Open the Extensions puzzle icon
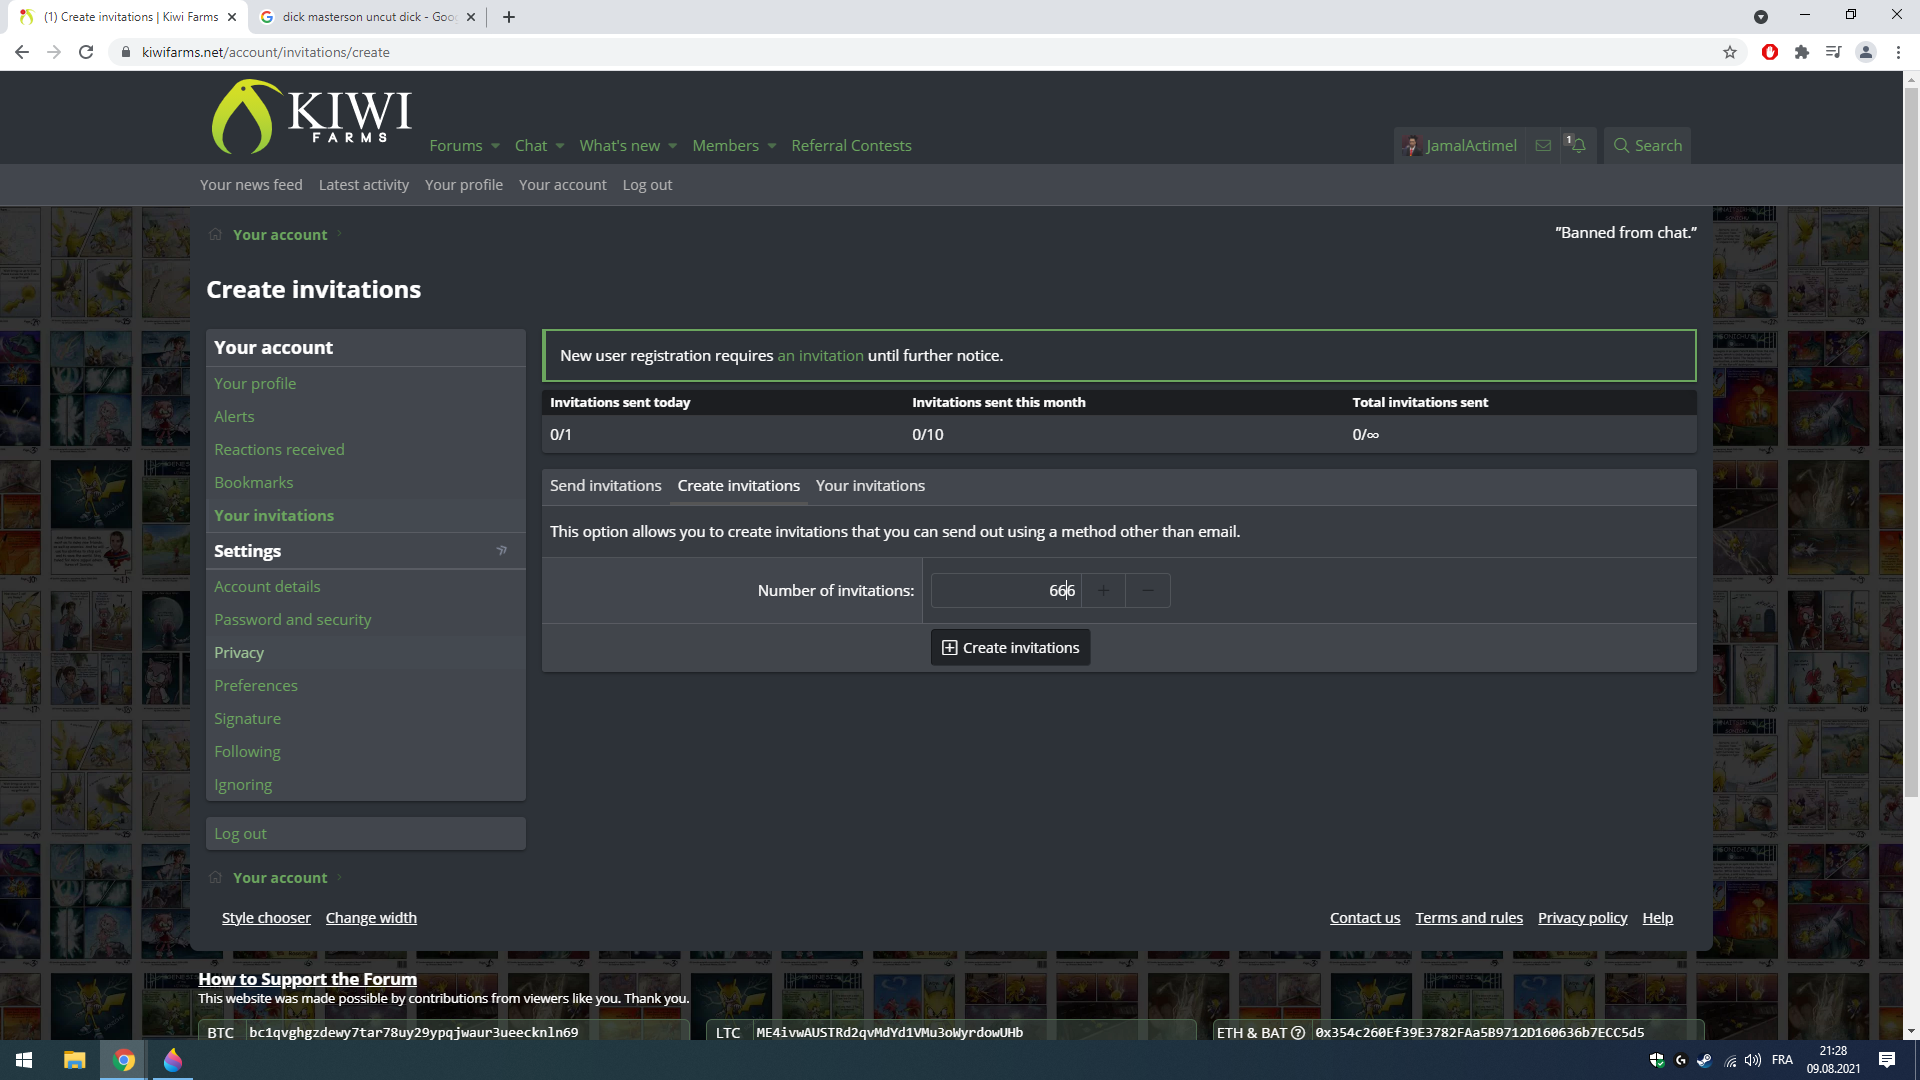Viewport: 1920px width, 1080px height. pyautogui.click(x=1802, y=52)
